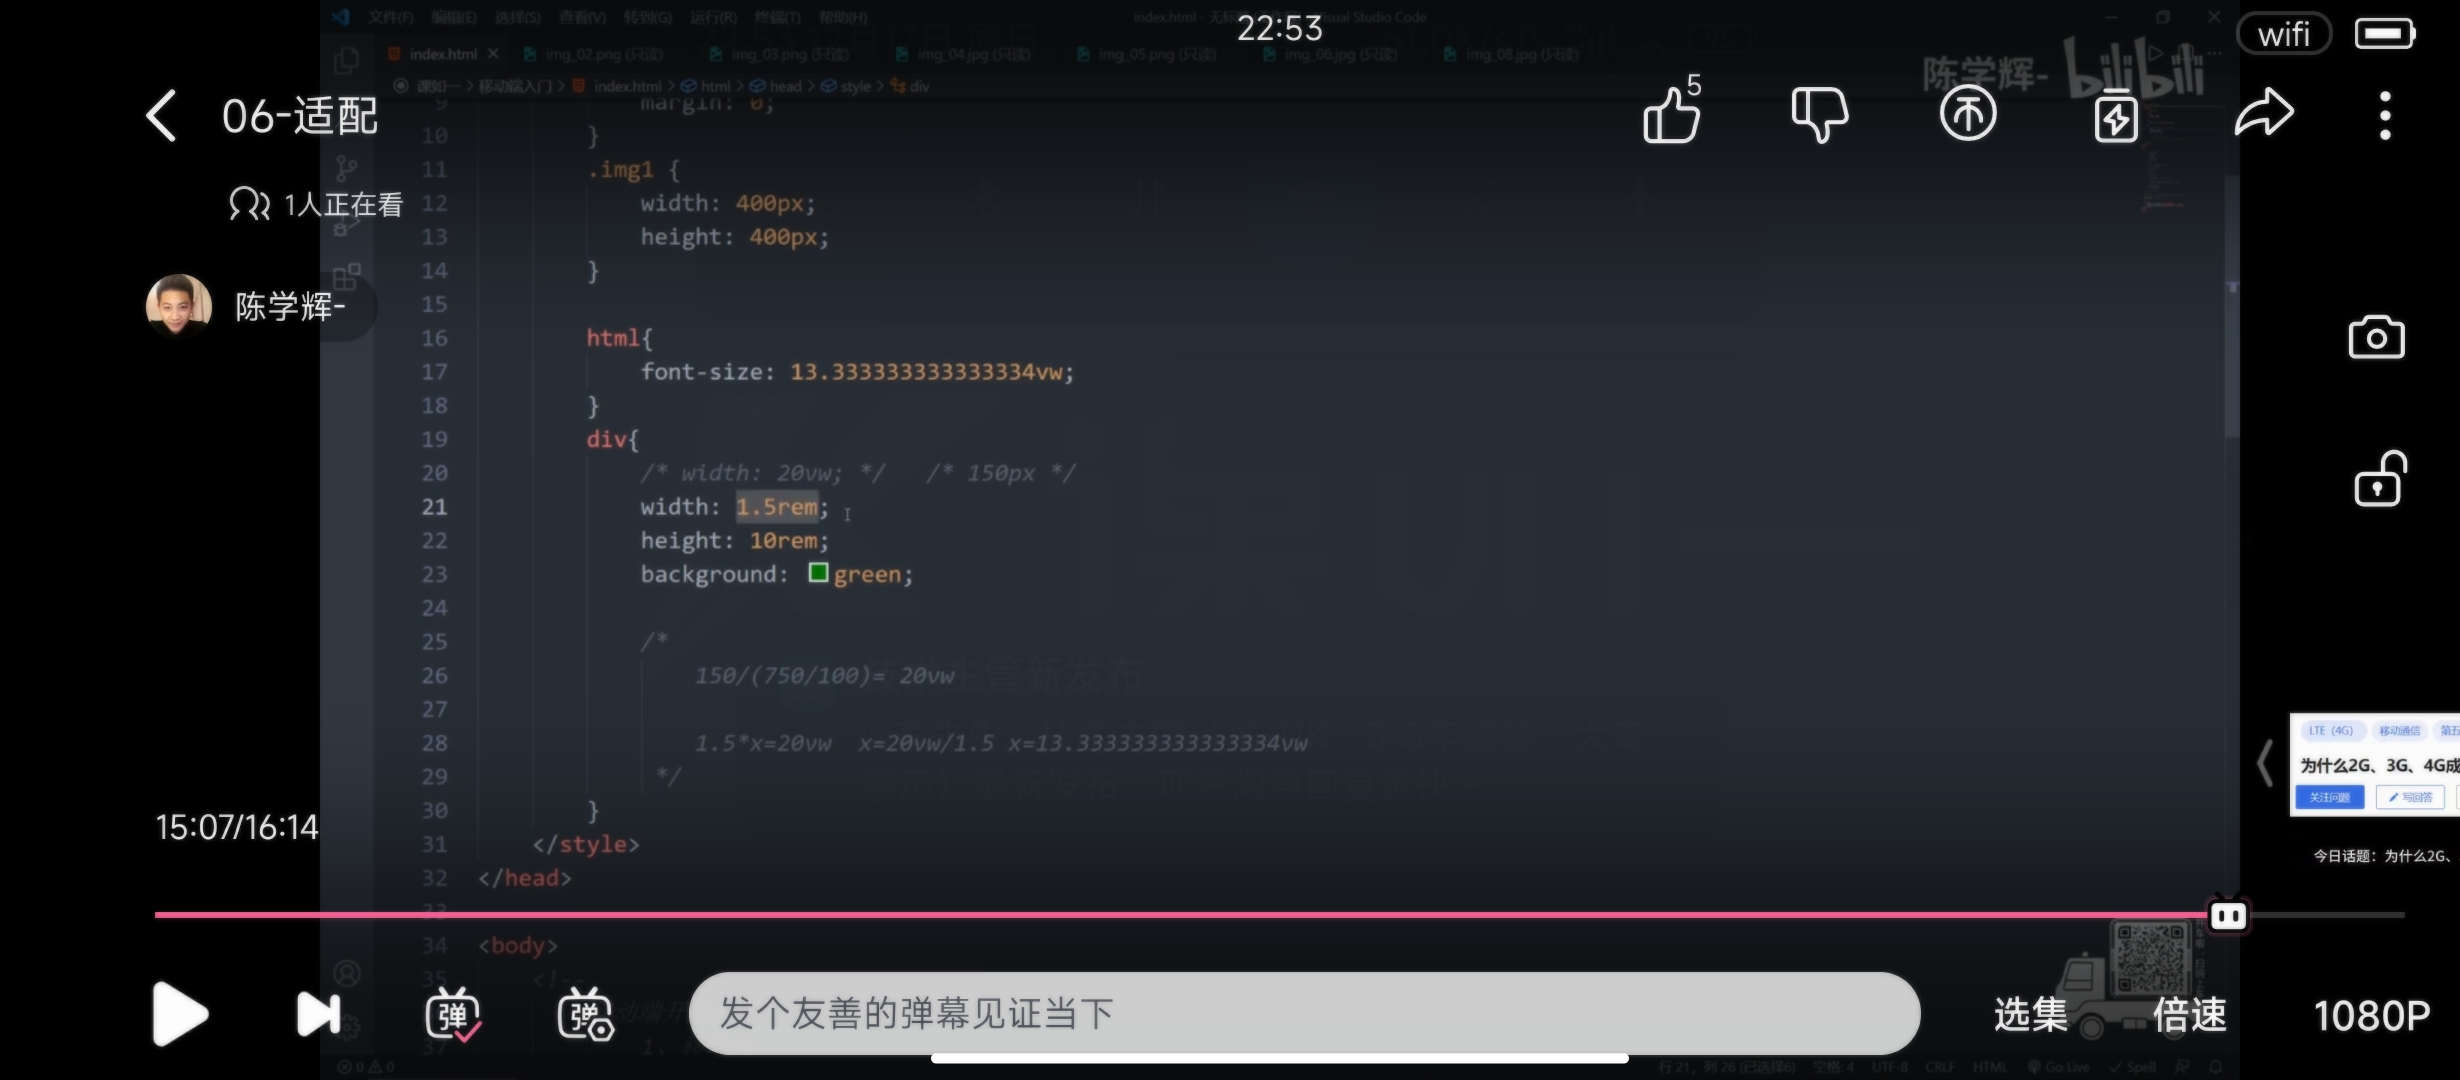Take a screenshot with camera icon
2460x1080 pixels.
click(2376, 338)
